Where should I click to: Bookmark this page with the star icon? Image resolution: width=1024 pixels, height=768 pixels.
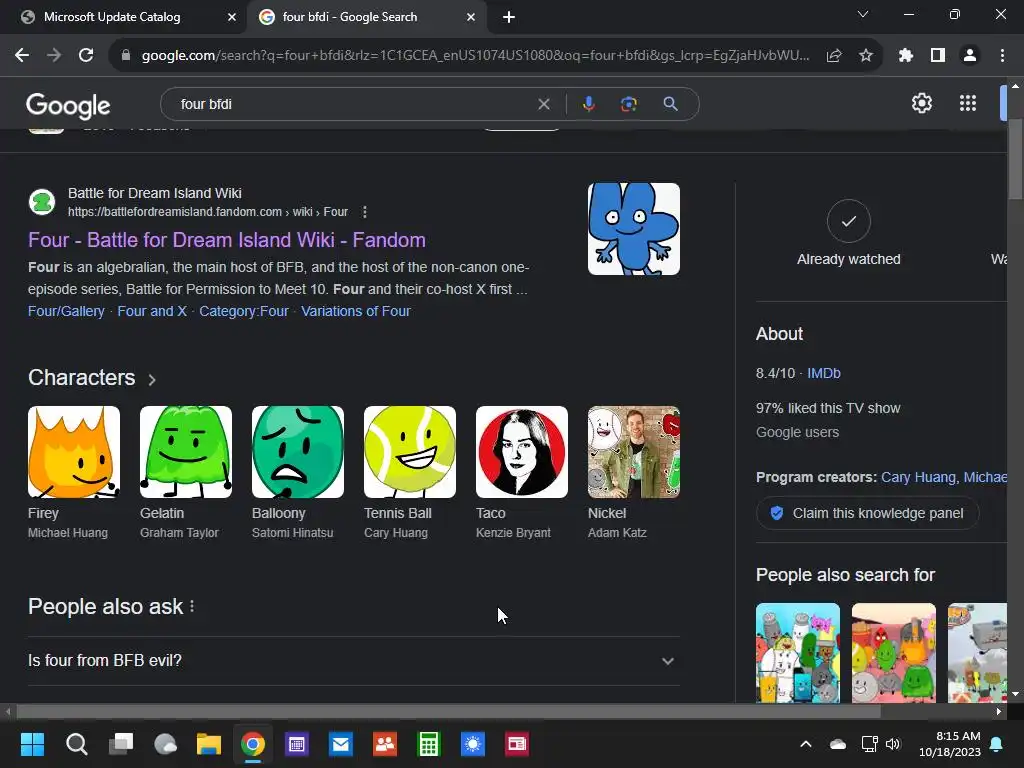click(x=866, y=56)
